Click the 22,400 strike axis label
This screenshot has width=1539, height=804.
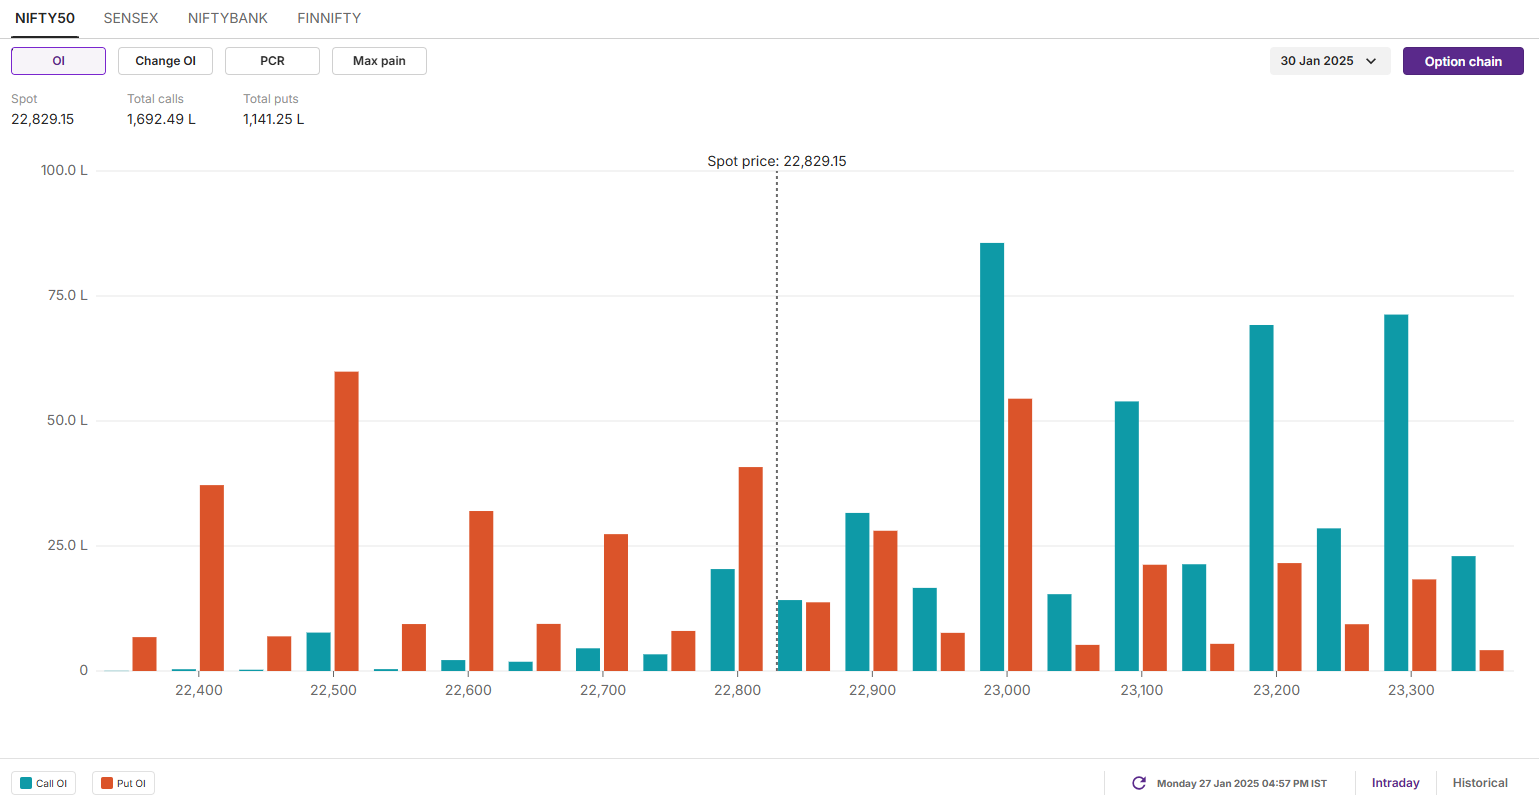click(x=199, y=690)
